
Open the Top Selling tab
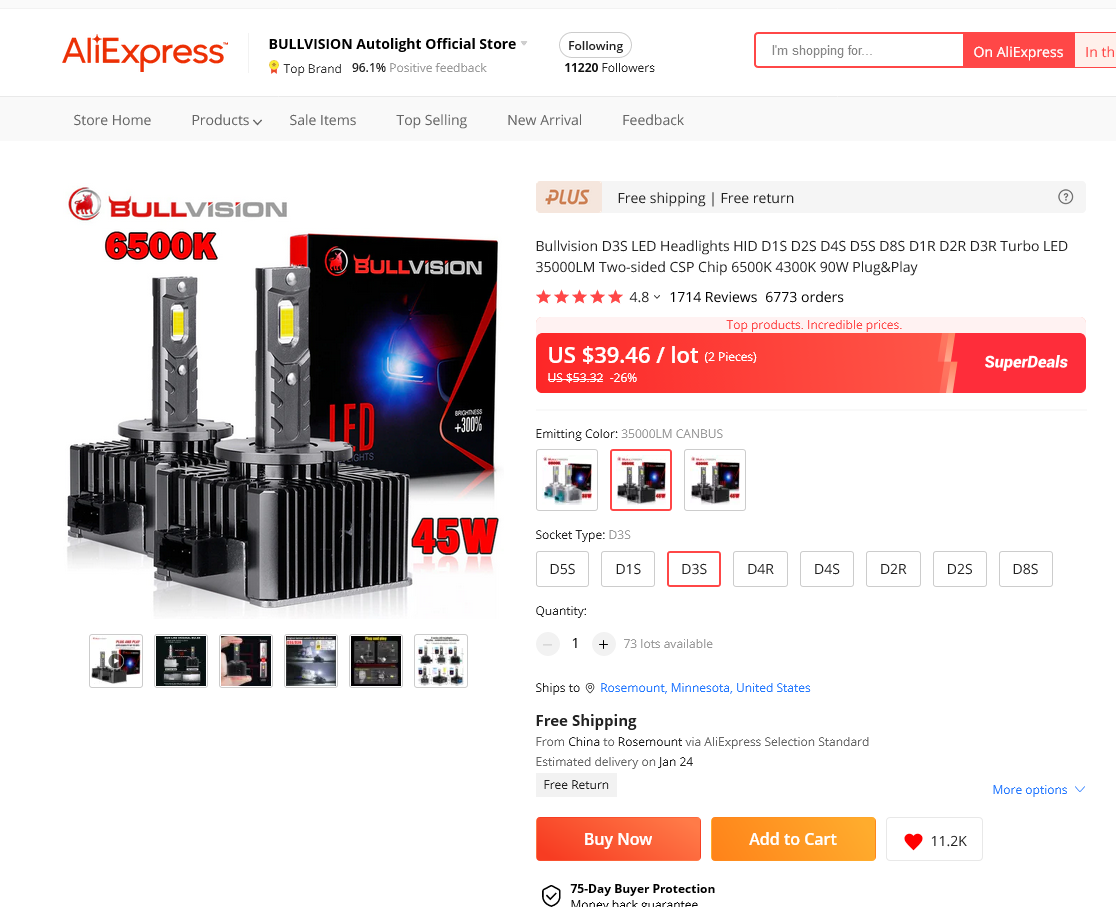[431, 120]
